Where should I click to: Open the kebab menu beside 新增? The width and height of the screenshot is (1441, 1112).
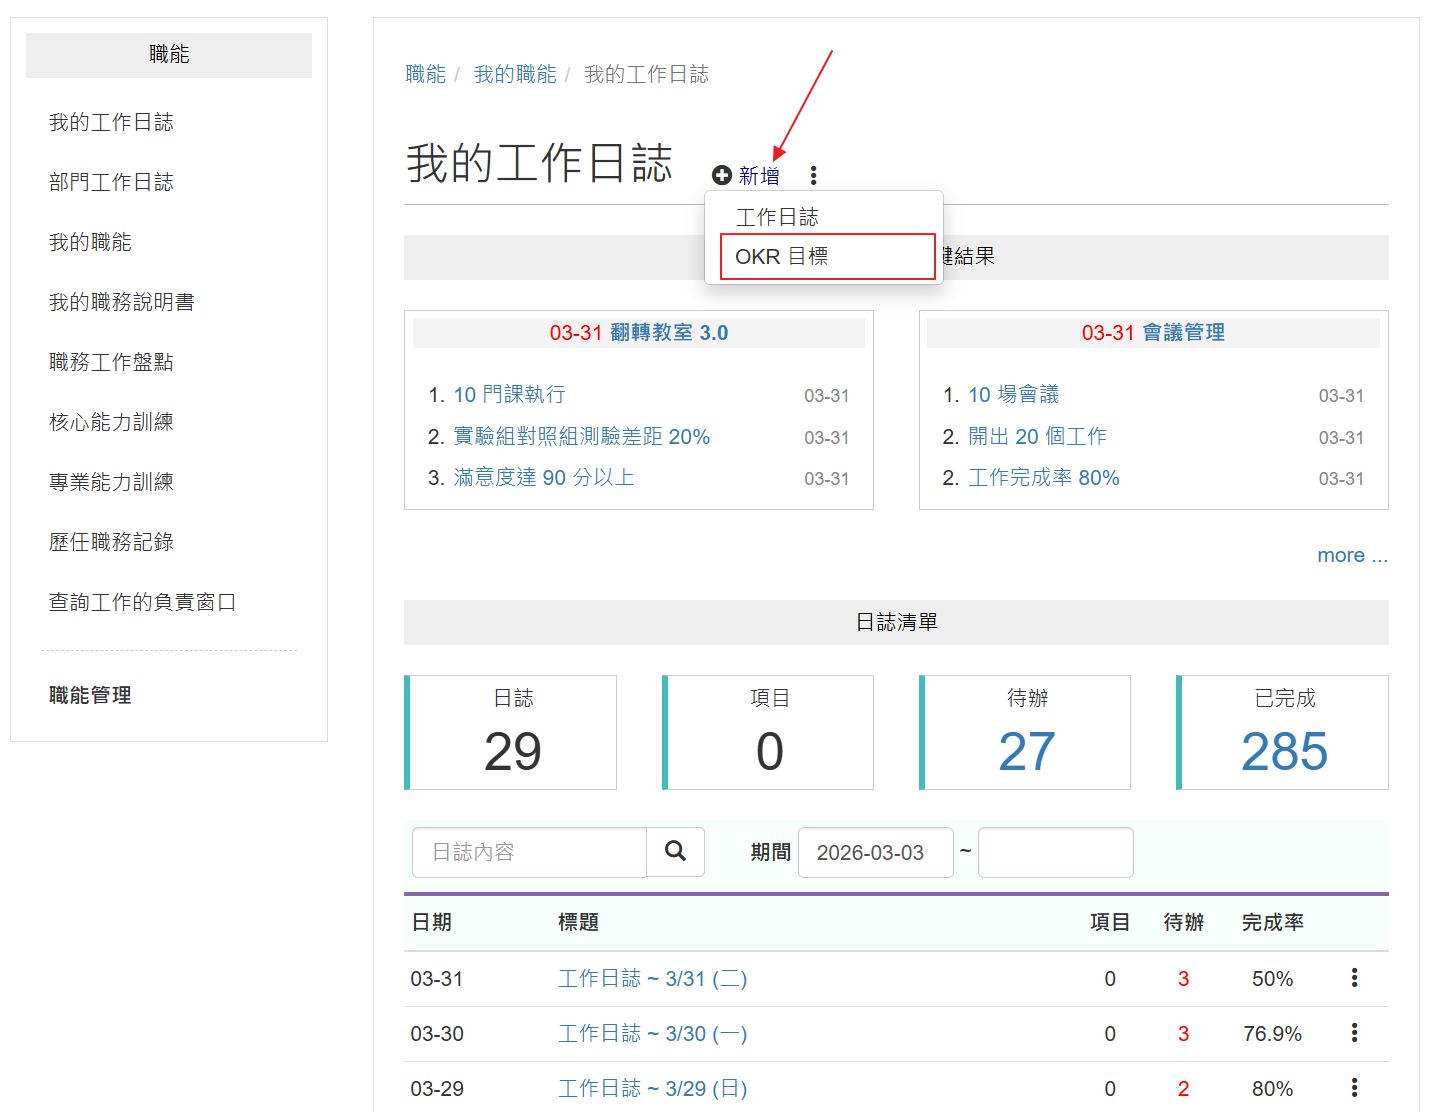[x=814, y=176]
